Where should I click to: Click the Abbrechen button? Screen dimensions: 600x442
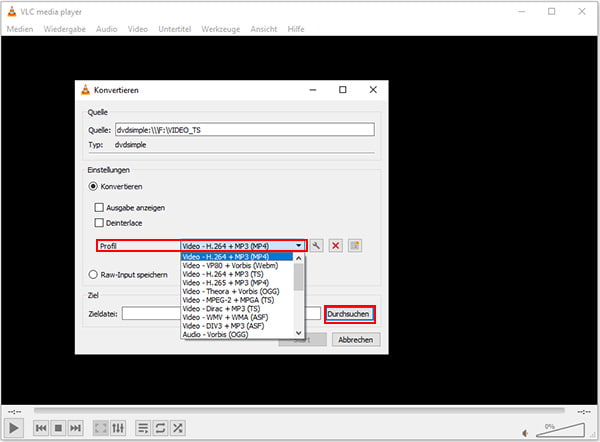(355, 339)
